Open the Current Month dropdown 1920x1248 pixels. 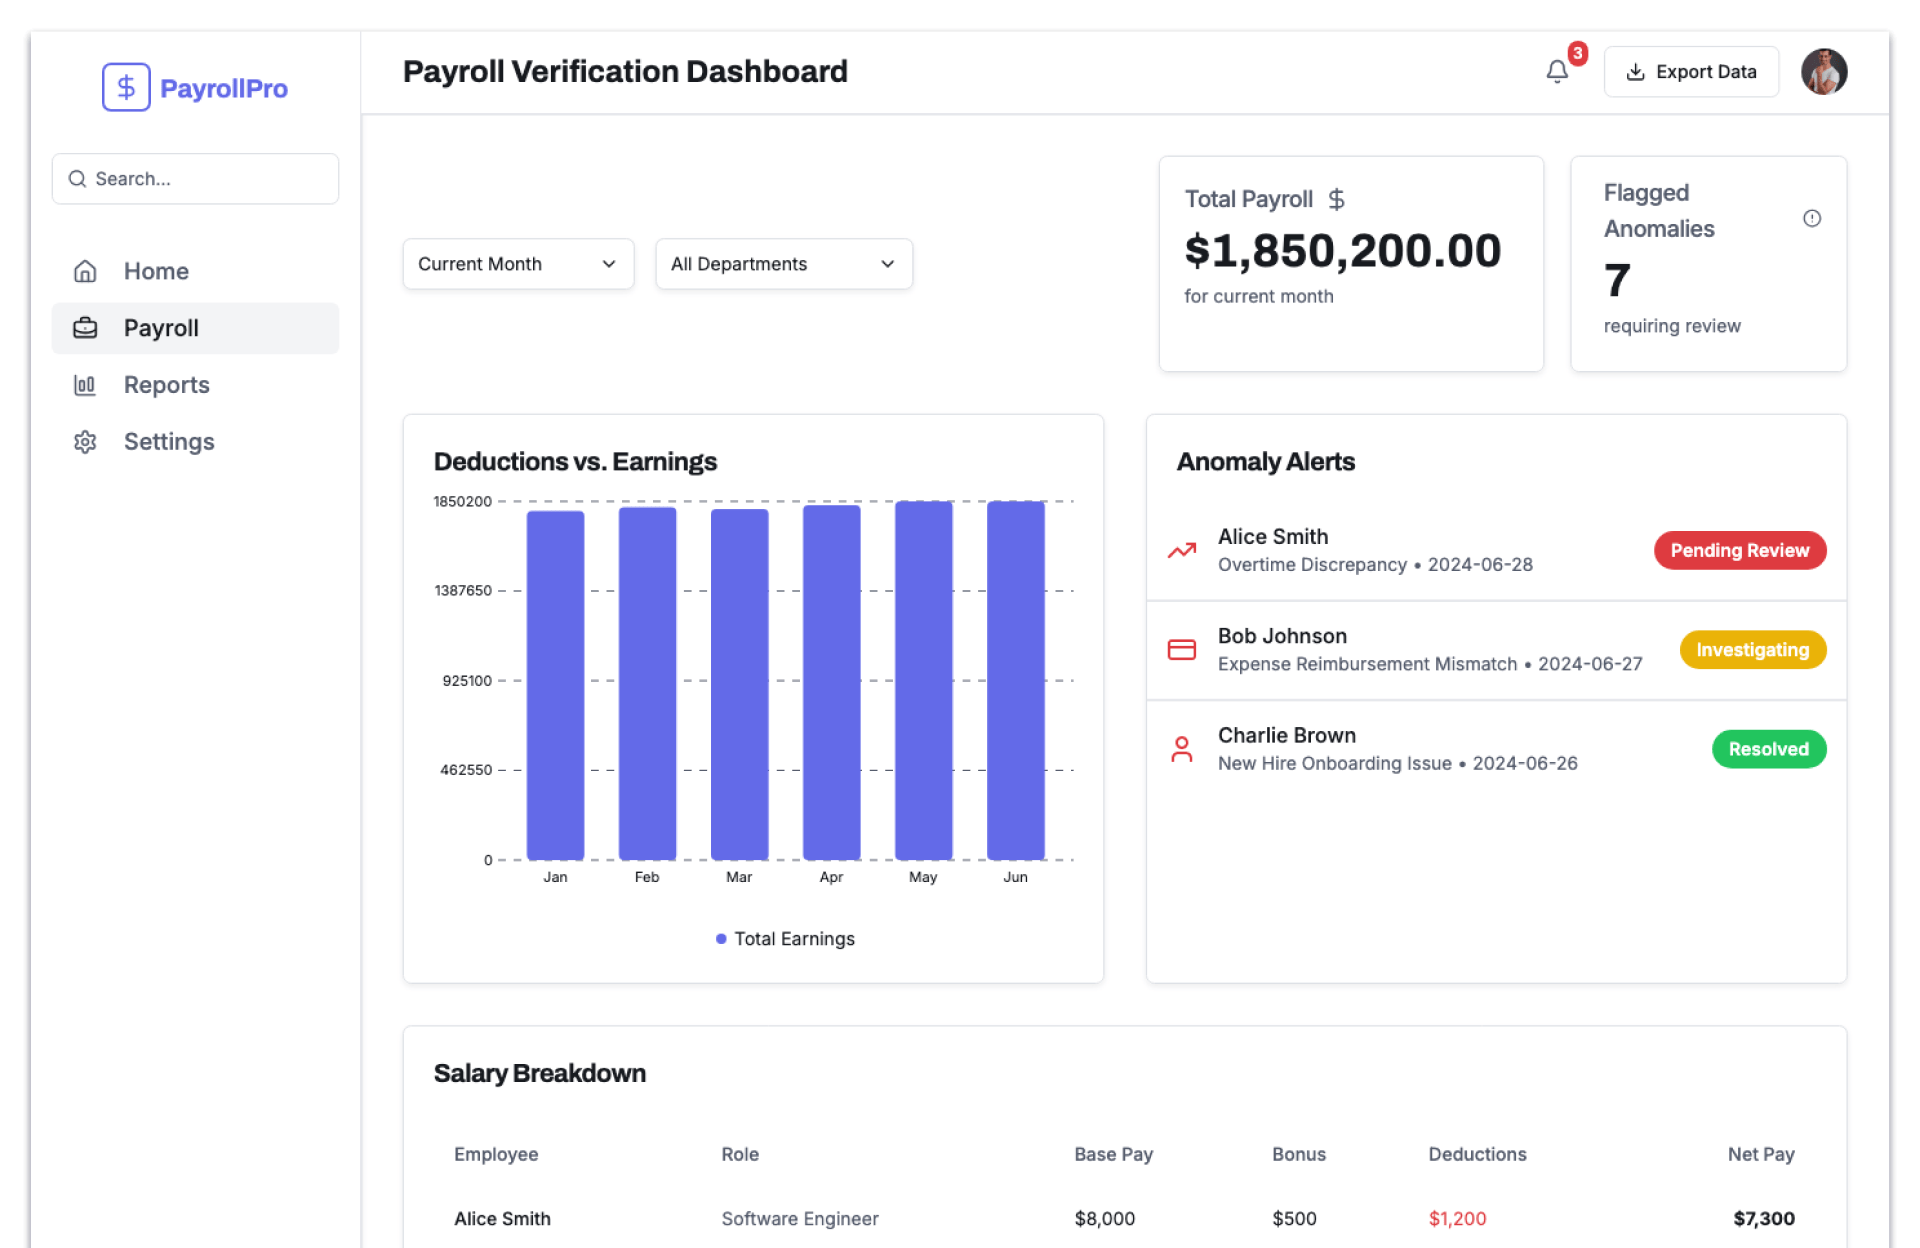517,264
